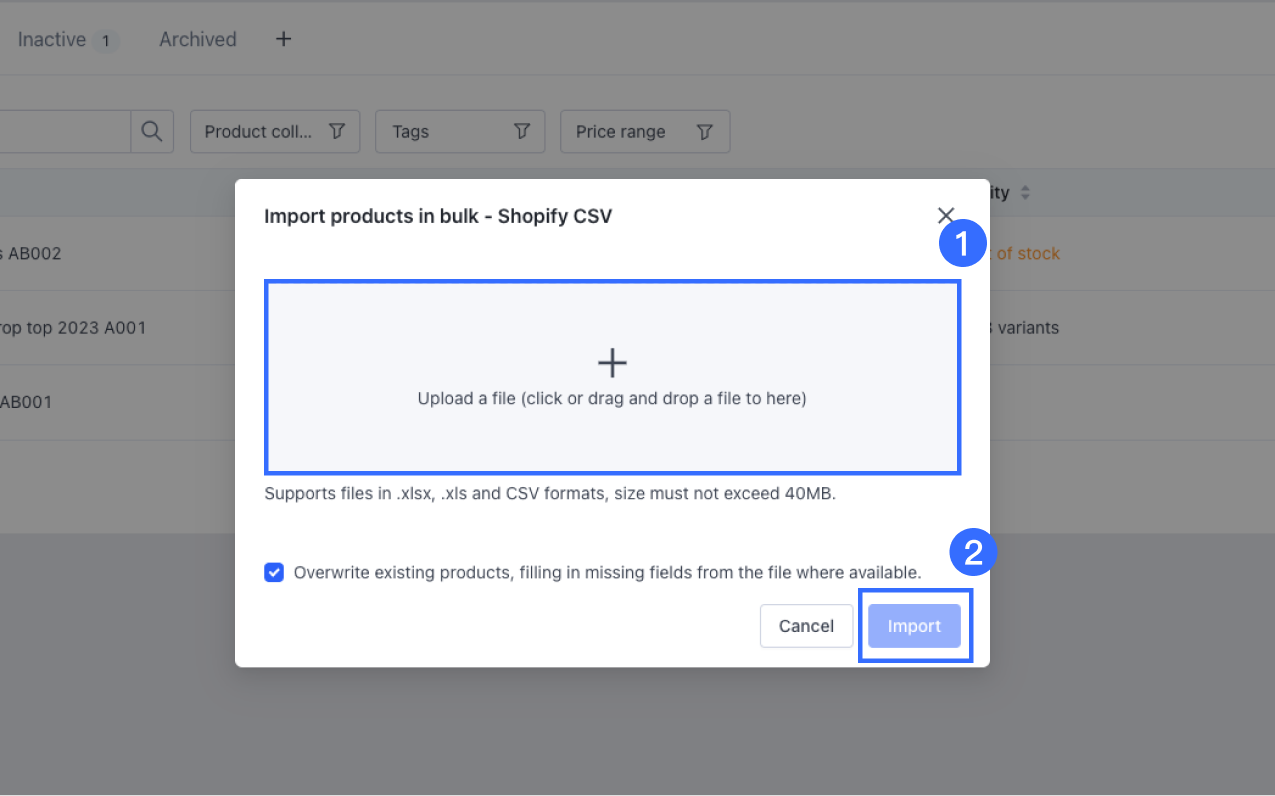1275x796 pixels.
Task: Click the search magnifier icon
Action: pos(152,131)
